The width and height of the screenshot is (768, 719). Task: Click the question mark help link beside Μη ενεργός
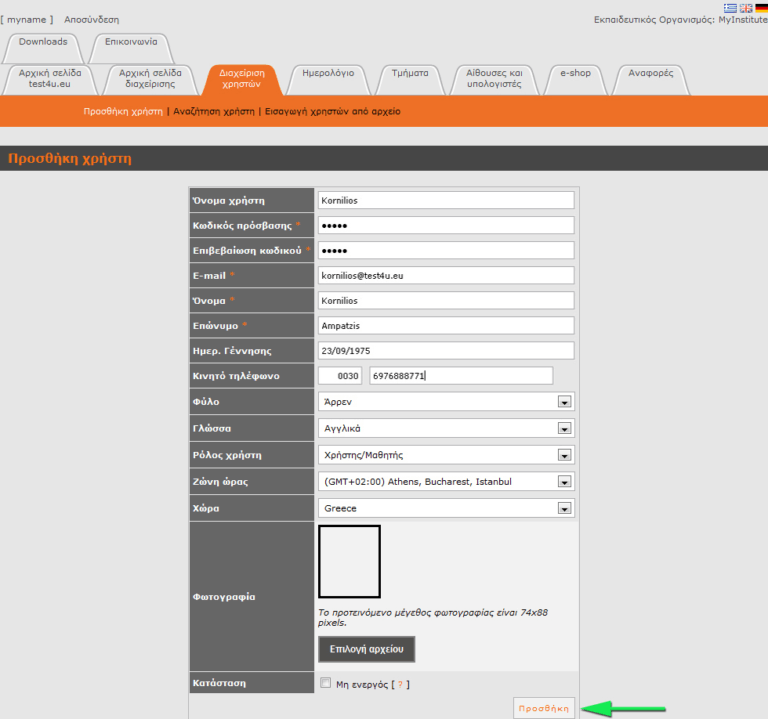pos(400,684)
